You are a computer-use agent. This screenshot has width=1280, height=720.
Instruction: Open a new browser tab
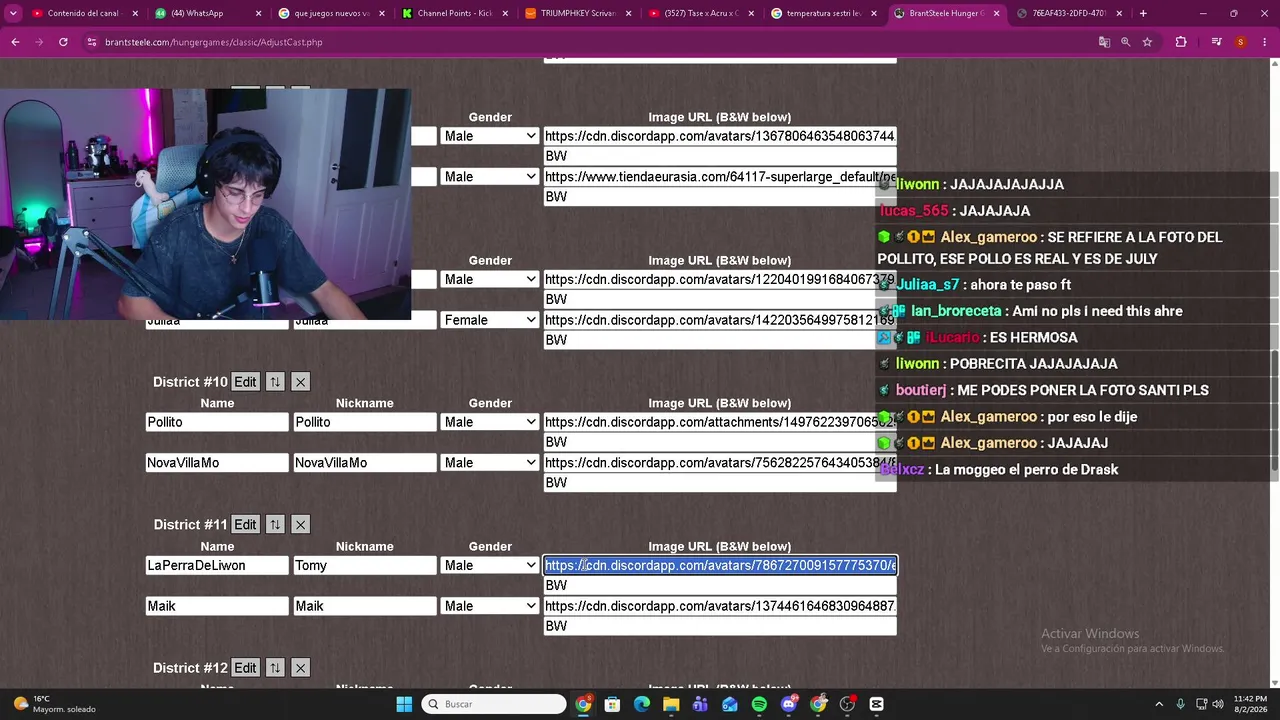point(1143,13)
